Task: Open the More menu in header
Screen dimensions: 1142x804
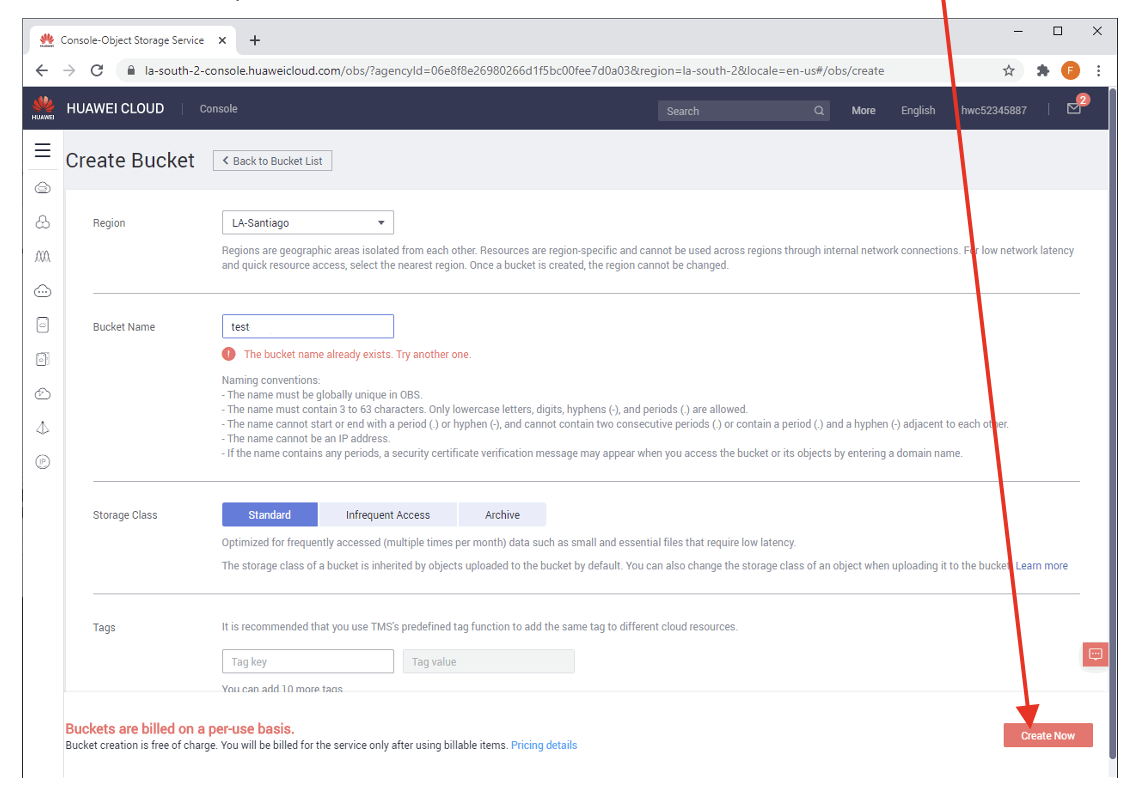Action: point(863,111)
